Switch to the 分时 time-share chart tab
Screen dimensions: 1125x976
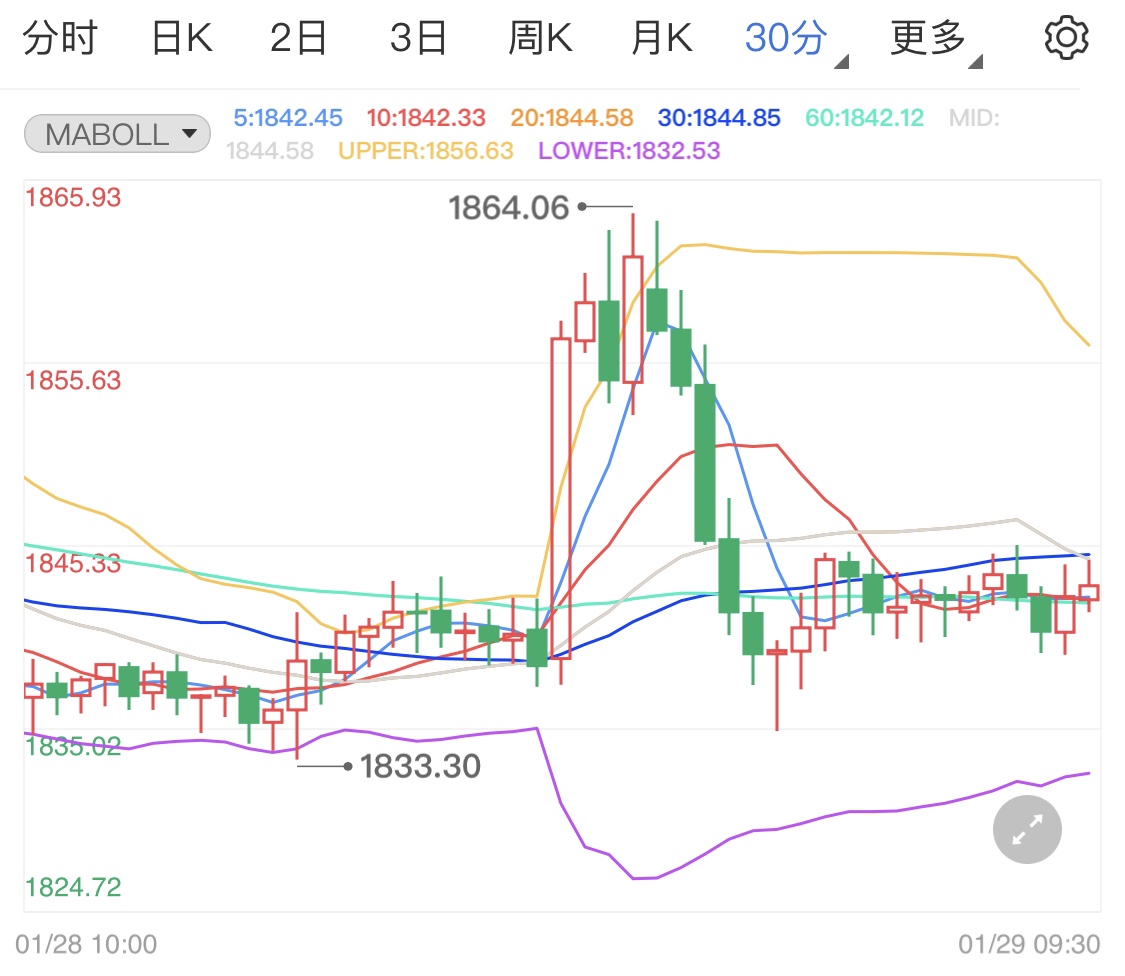tap(60, 37)
